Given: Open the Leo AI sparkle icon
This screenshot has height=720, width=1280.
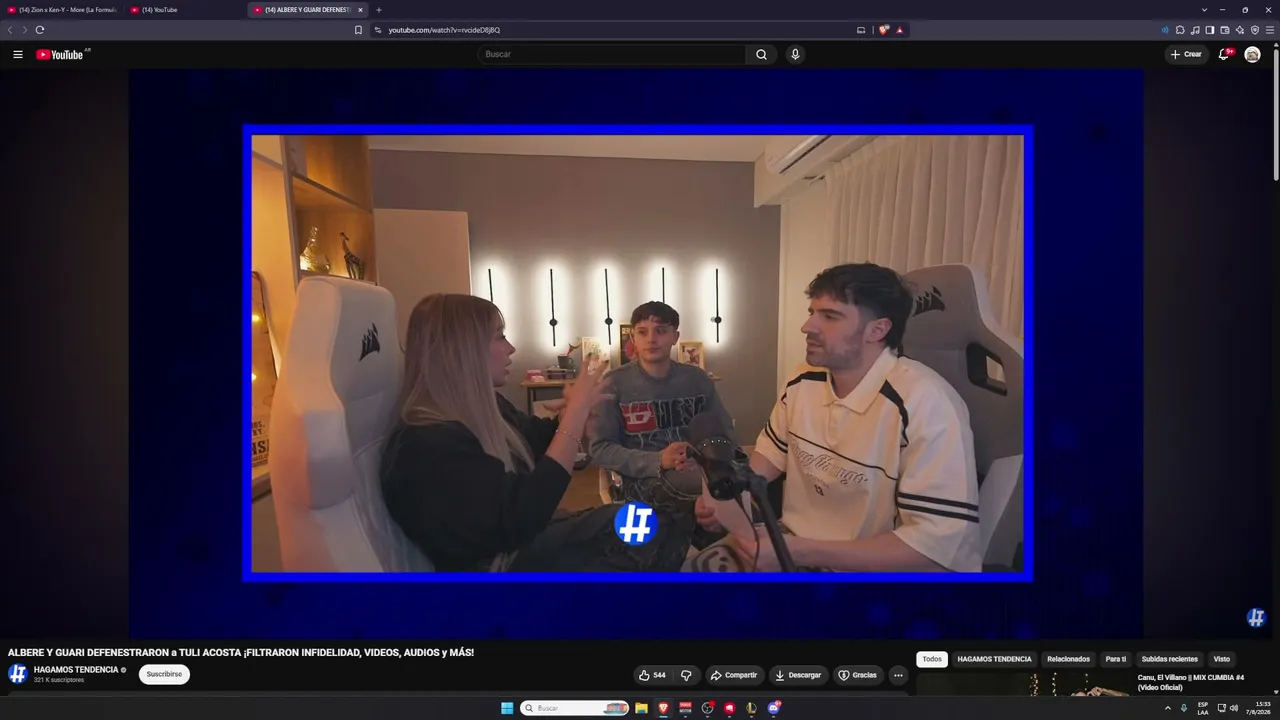Looking at the screenshot, I should tap(1240, 30).
